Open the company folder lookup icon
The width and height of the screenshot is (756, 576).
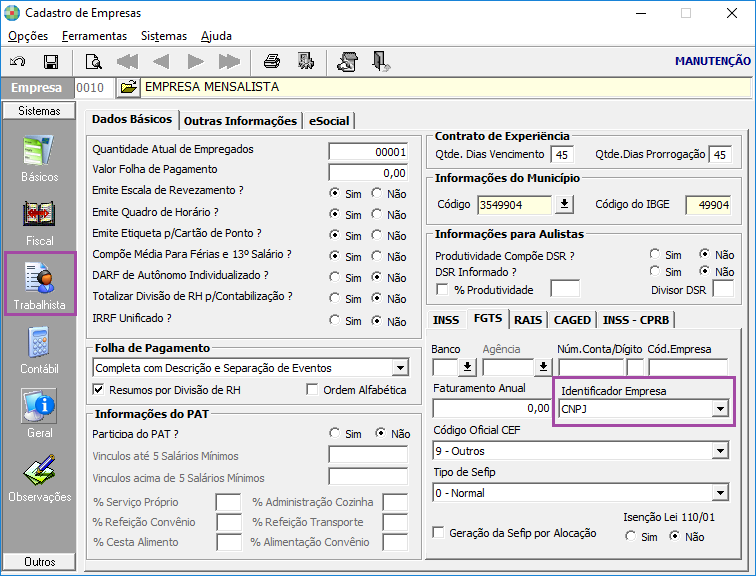[x=128, y=88]
